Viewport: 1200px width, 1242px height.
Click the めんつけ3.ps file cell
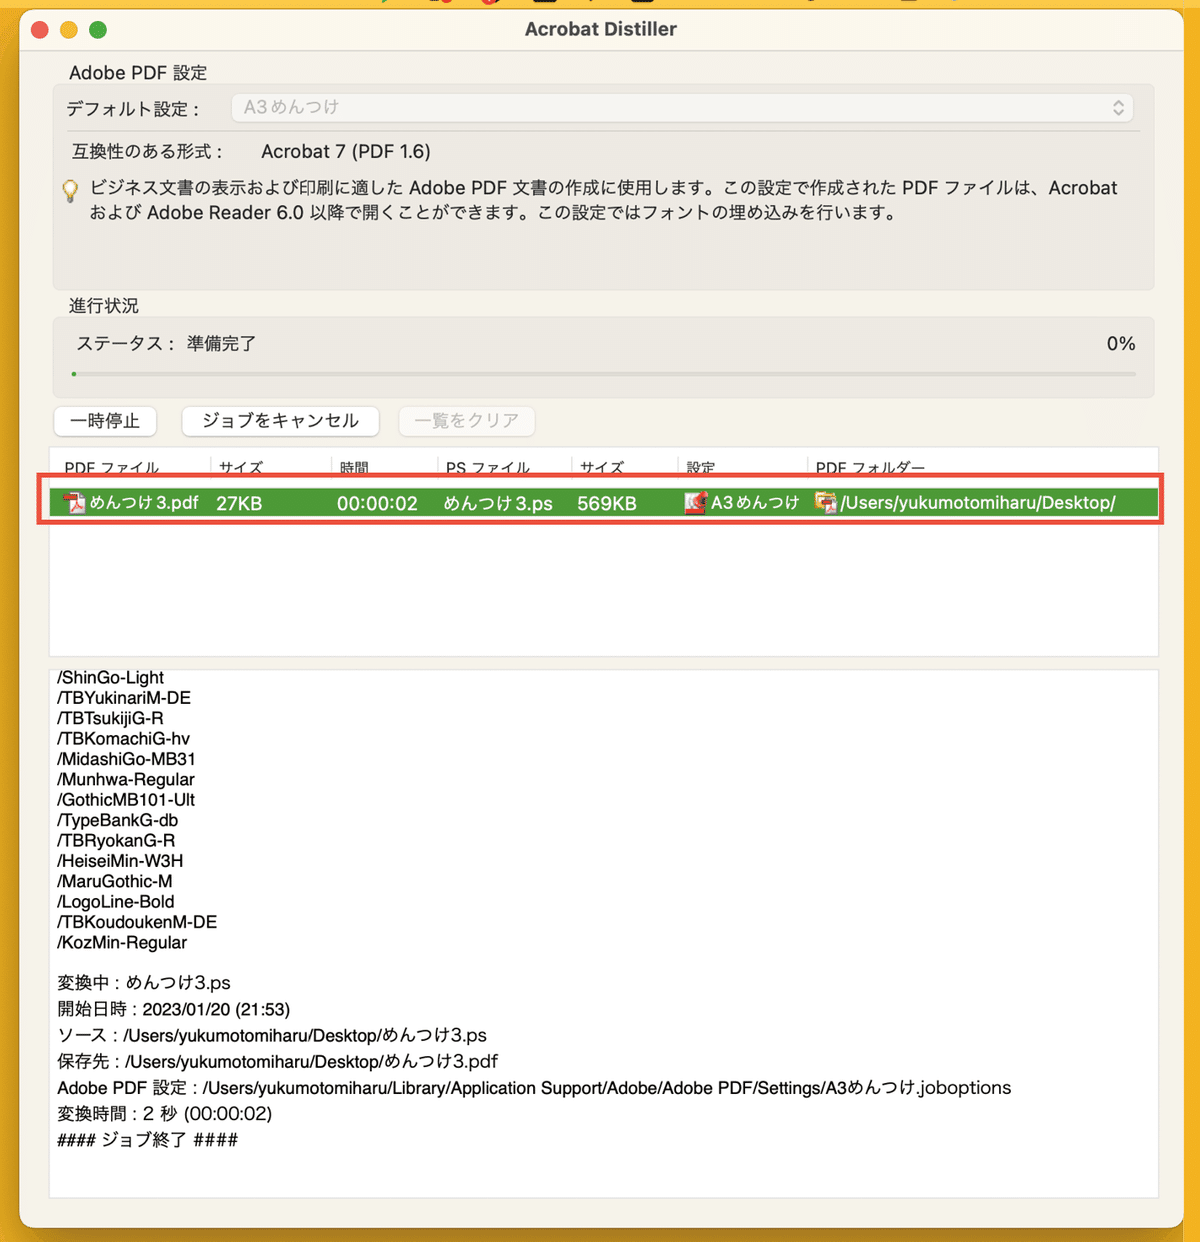498,503
